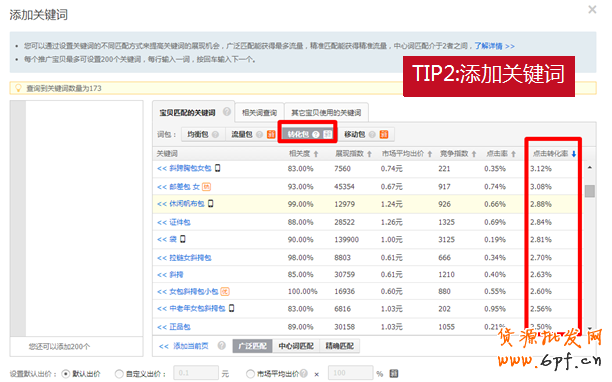Select the 转化包 word pack

click(x=298, y=134)
